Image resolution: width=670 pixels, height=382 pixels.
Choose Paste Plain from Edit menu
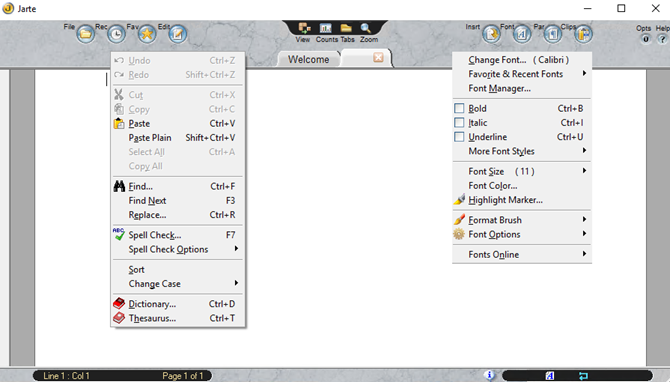(x=178, y=138)
